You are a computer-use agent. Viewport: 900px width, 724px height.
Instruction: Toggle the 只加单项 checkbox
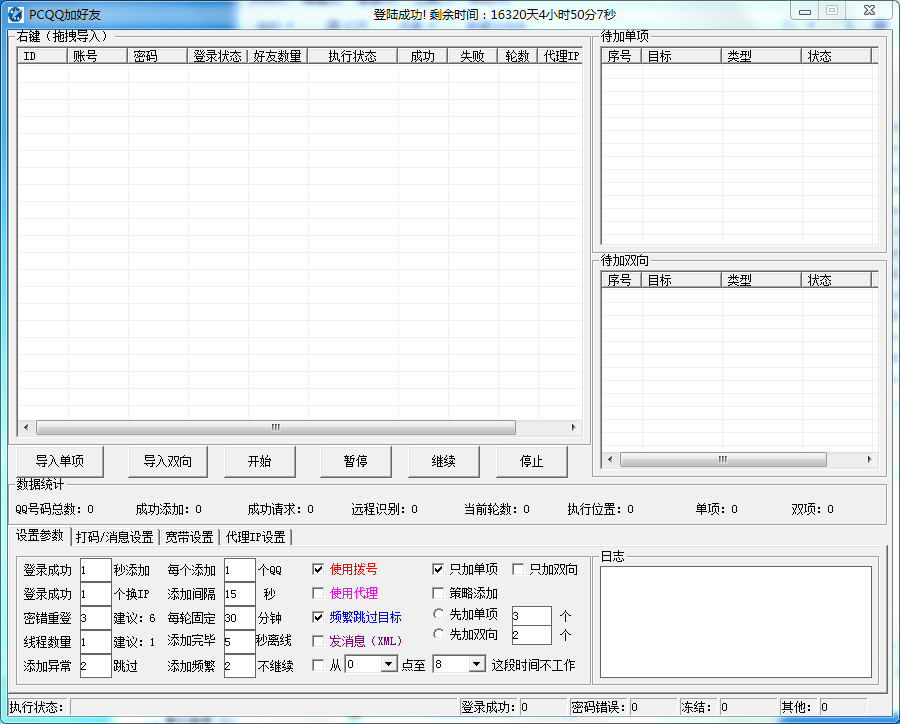point(438,569)
